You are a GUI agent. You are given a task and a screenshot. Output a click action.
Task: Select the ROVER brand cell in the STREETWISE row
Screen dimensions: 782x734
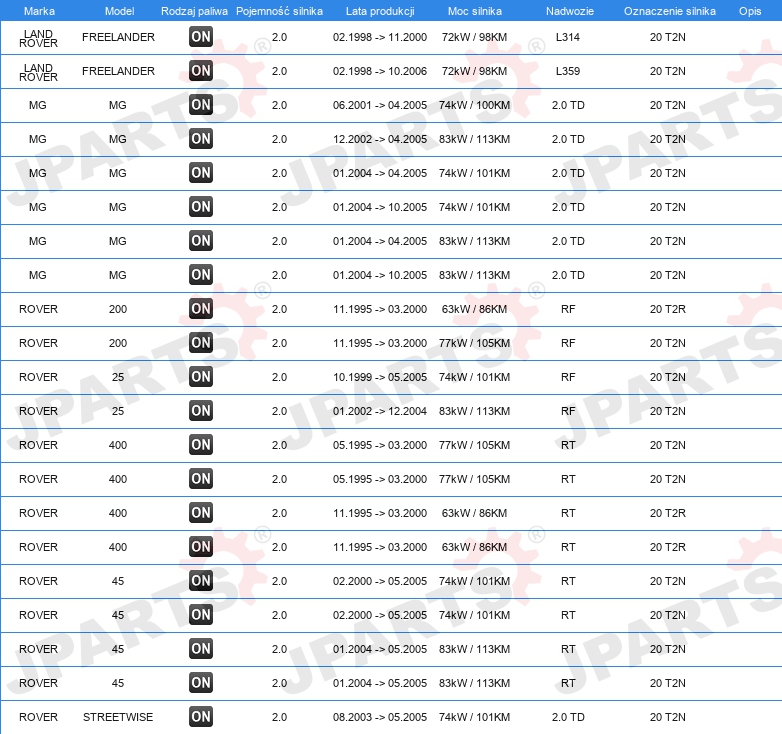[38, 717]
